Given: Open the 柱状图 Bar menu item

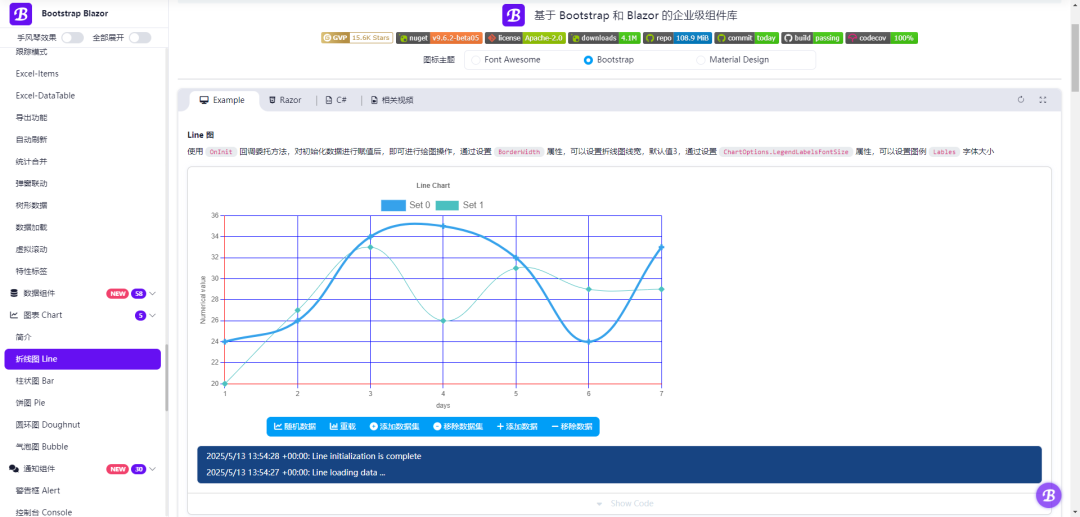Looking at the screenshot, I should tap(83, 381).
